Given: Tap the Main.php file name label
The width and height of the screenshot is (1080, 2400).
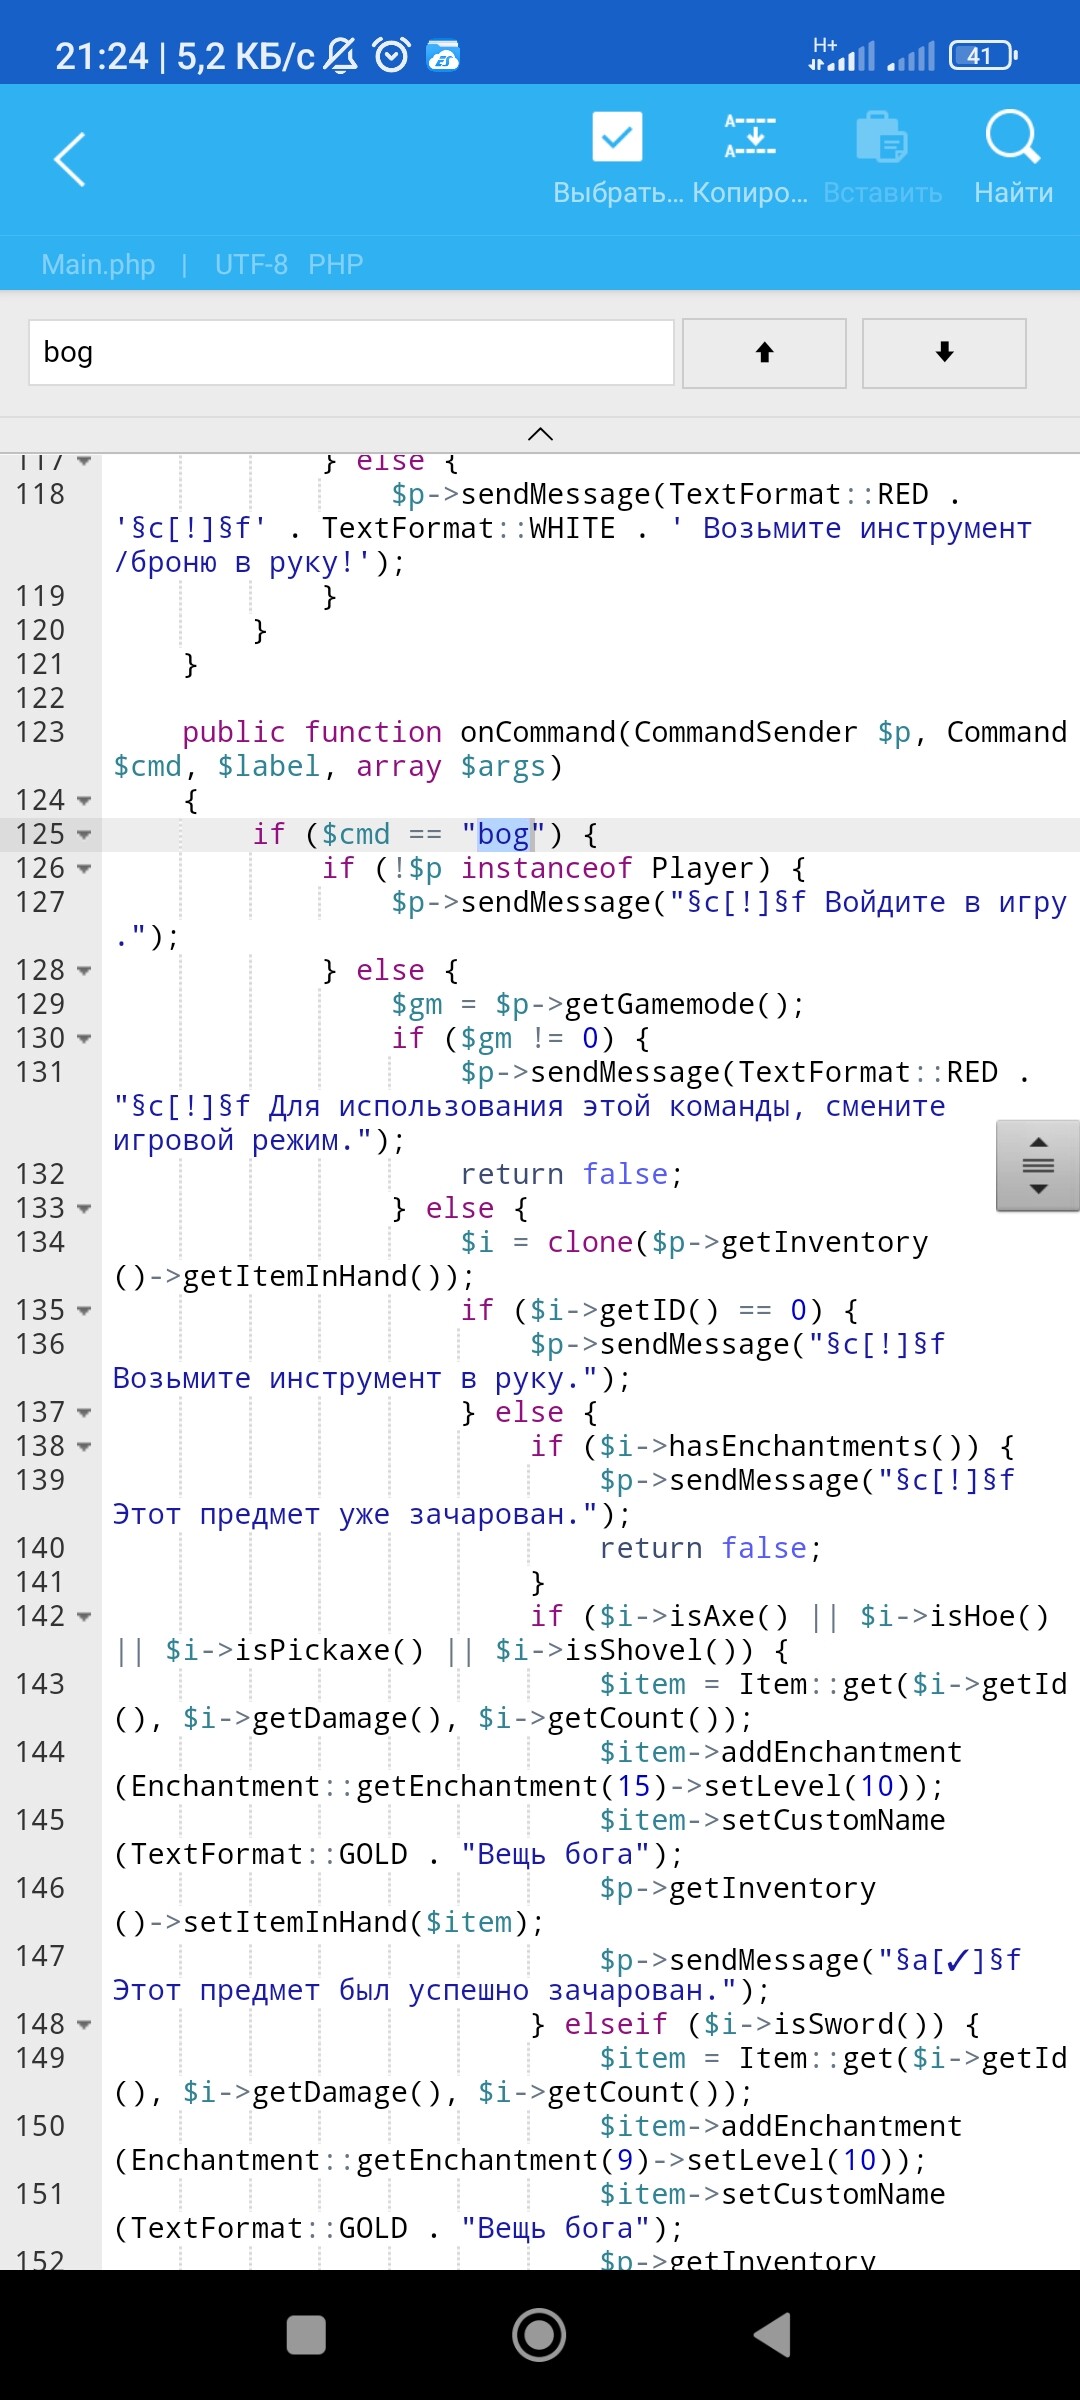Looking at the screenshot, I should point(98,265).
